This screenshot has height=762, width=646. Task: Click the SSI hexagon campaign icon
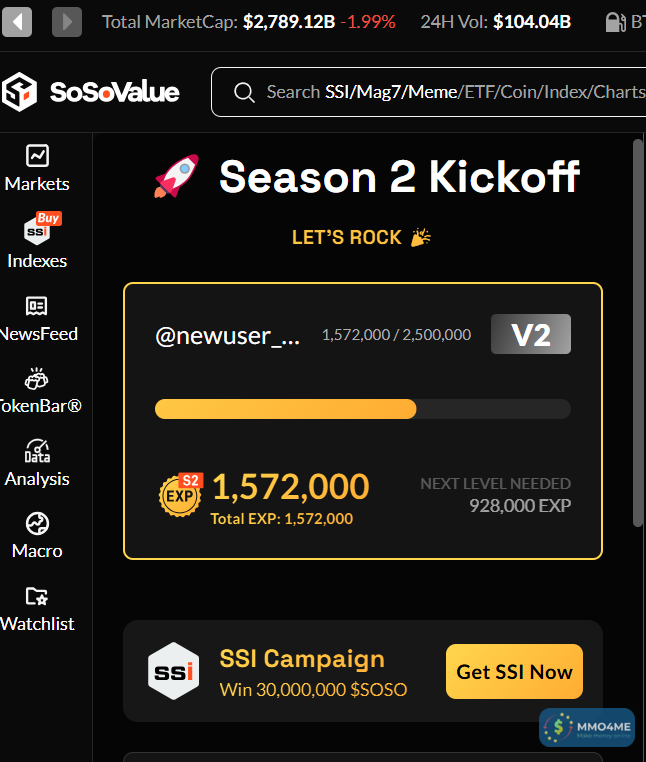(x=173, y=671)
